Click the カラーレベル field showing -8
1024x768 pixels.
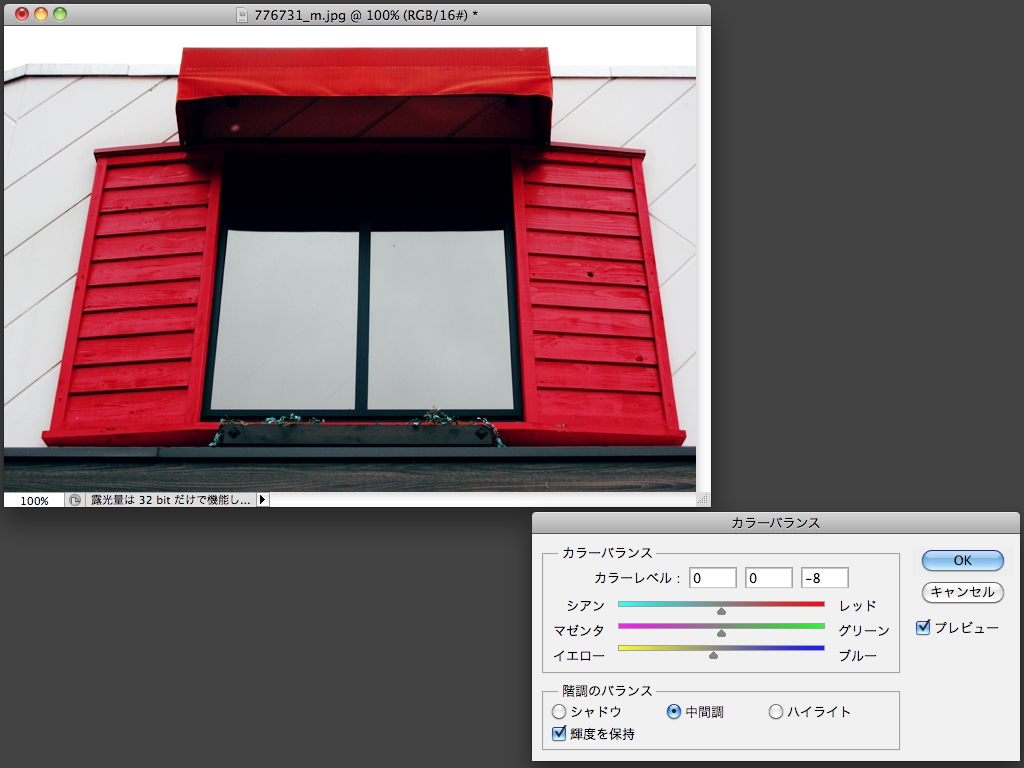pos(825,578)
